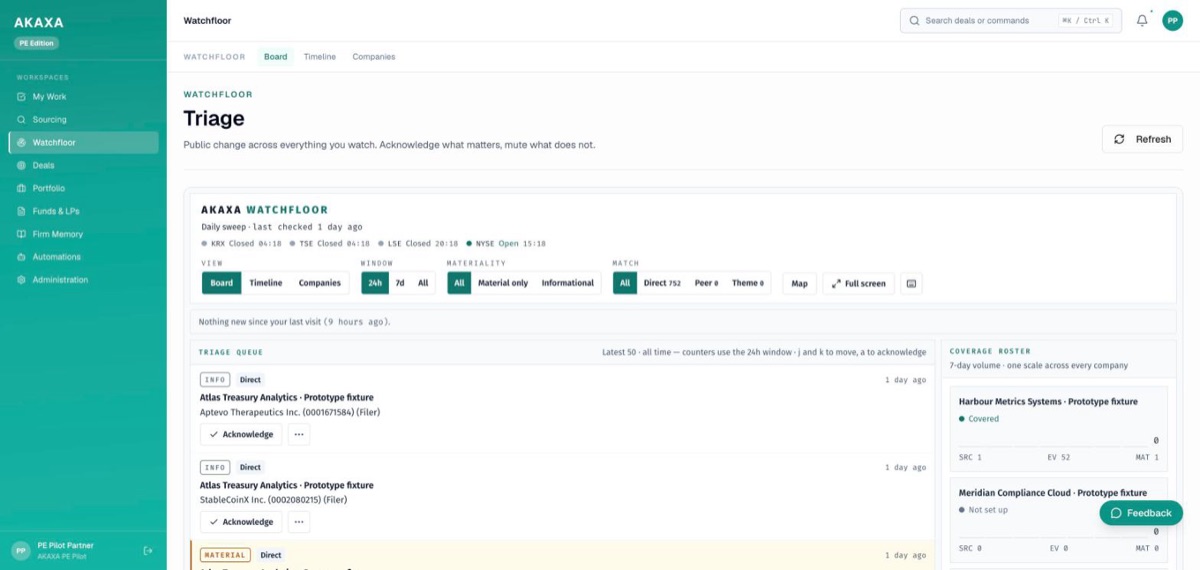Open Sourcing workspace
Screen dimensions: 1200x570
(83, 120)
